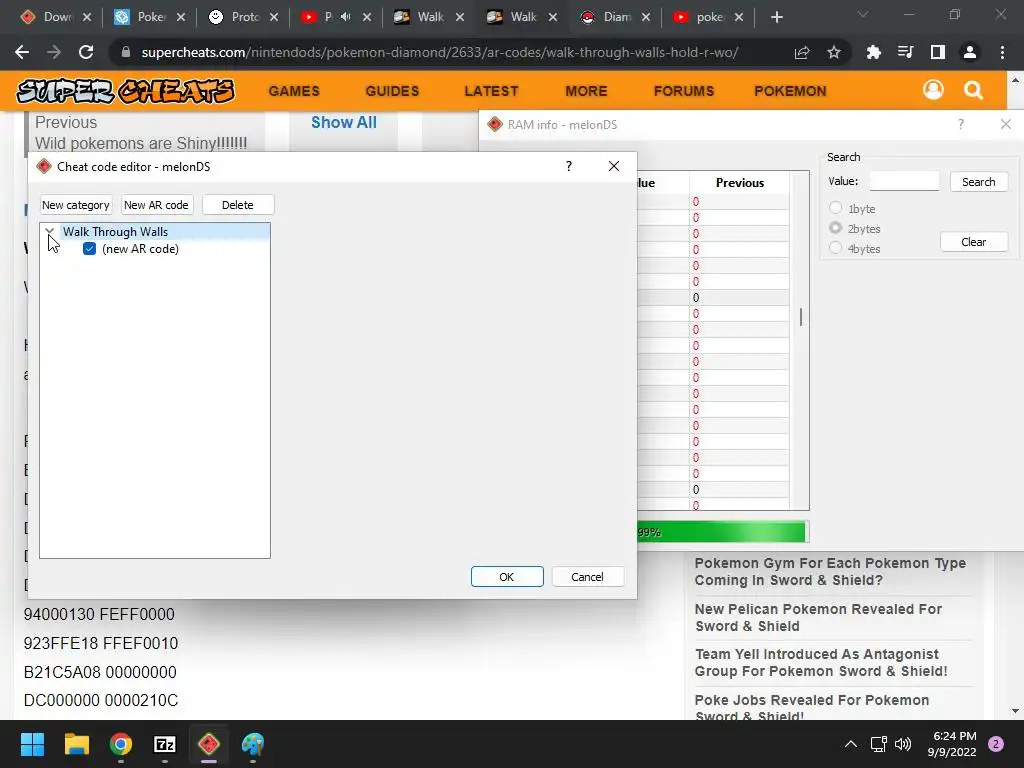Open the Team Yell Introduced As Antagonist article
Screen dimensions: 1024x768
[821, 662]
